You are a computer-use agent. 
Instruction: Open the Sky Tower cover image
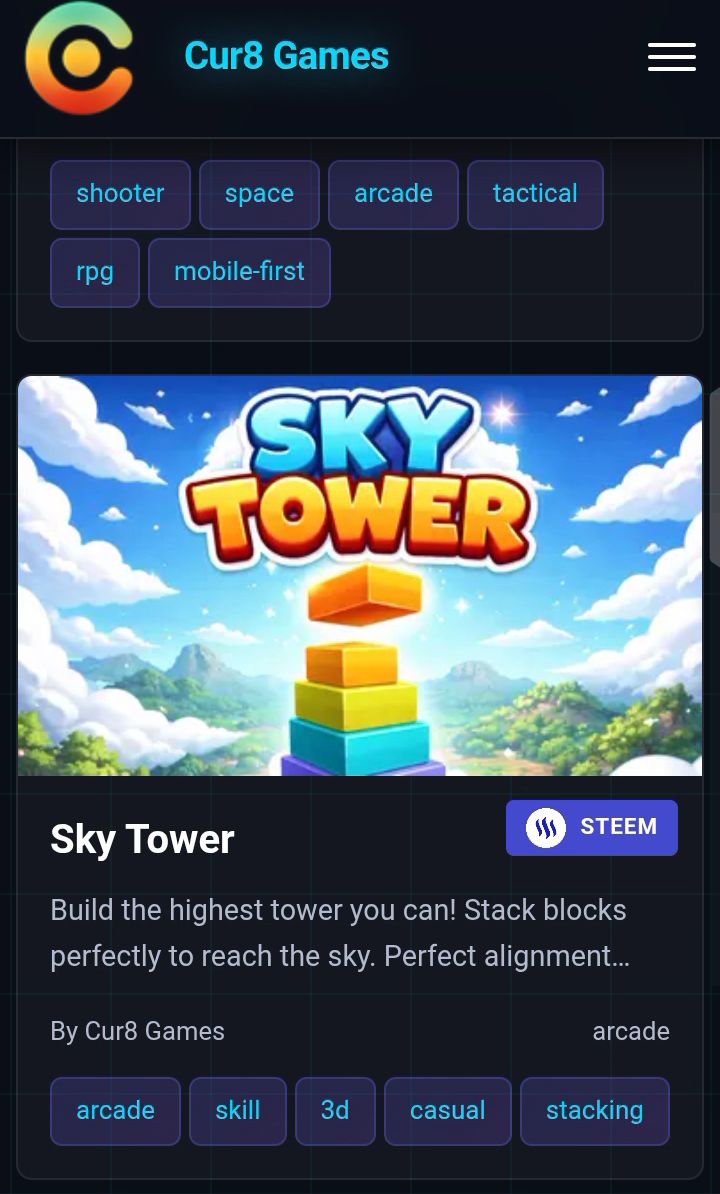pyautogui.click(x=360, y=576)
